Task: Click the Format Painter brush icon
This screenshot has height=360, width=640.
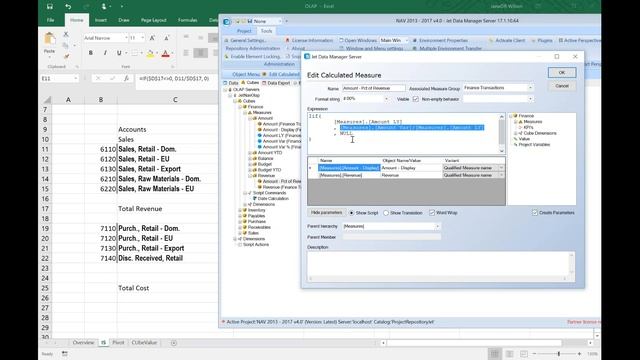Action: coord(66,56)
